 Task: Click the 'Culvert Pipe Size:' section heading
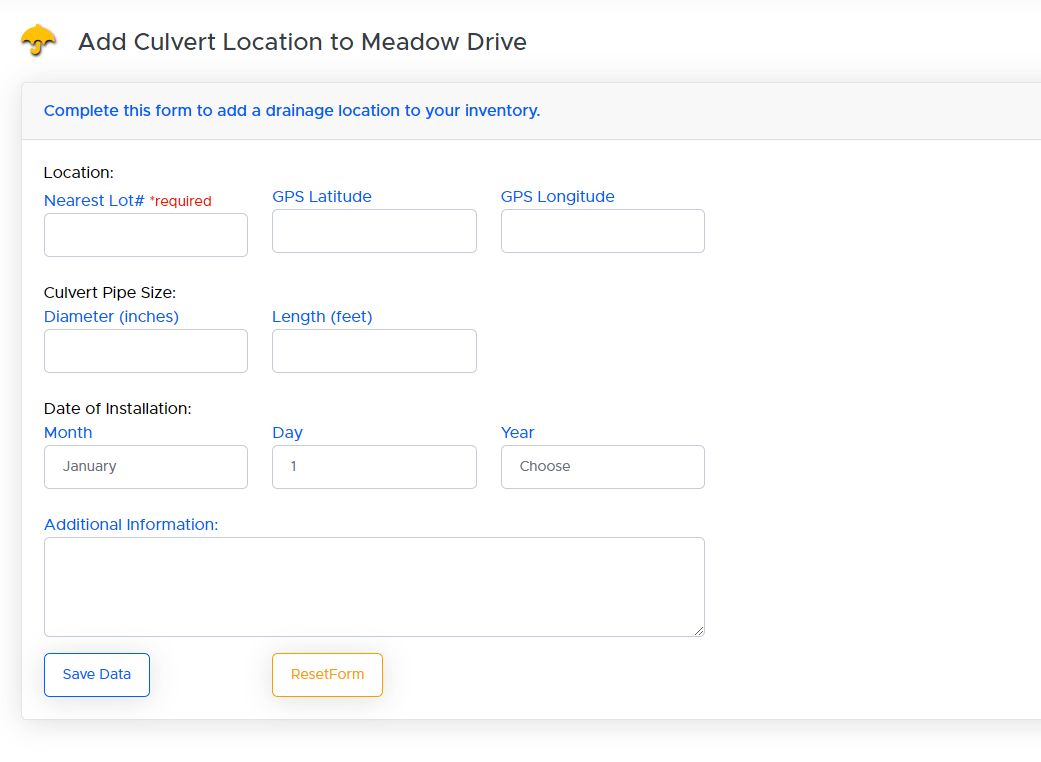[110, 293]
